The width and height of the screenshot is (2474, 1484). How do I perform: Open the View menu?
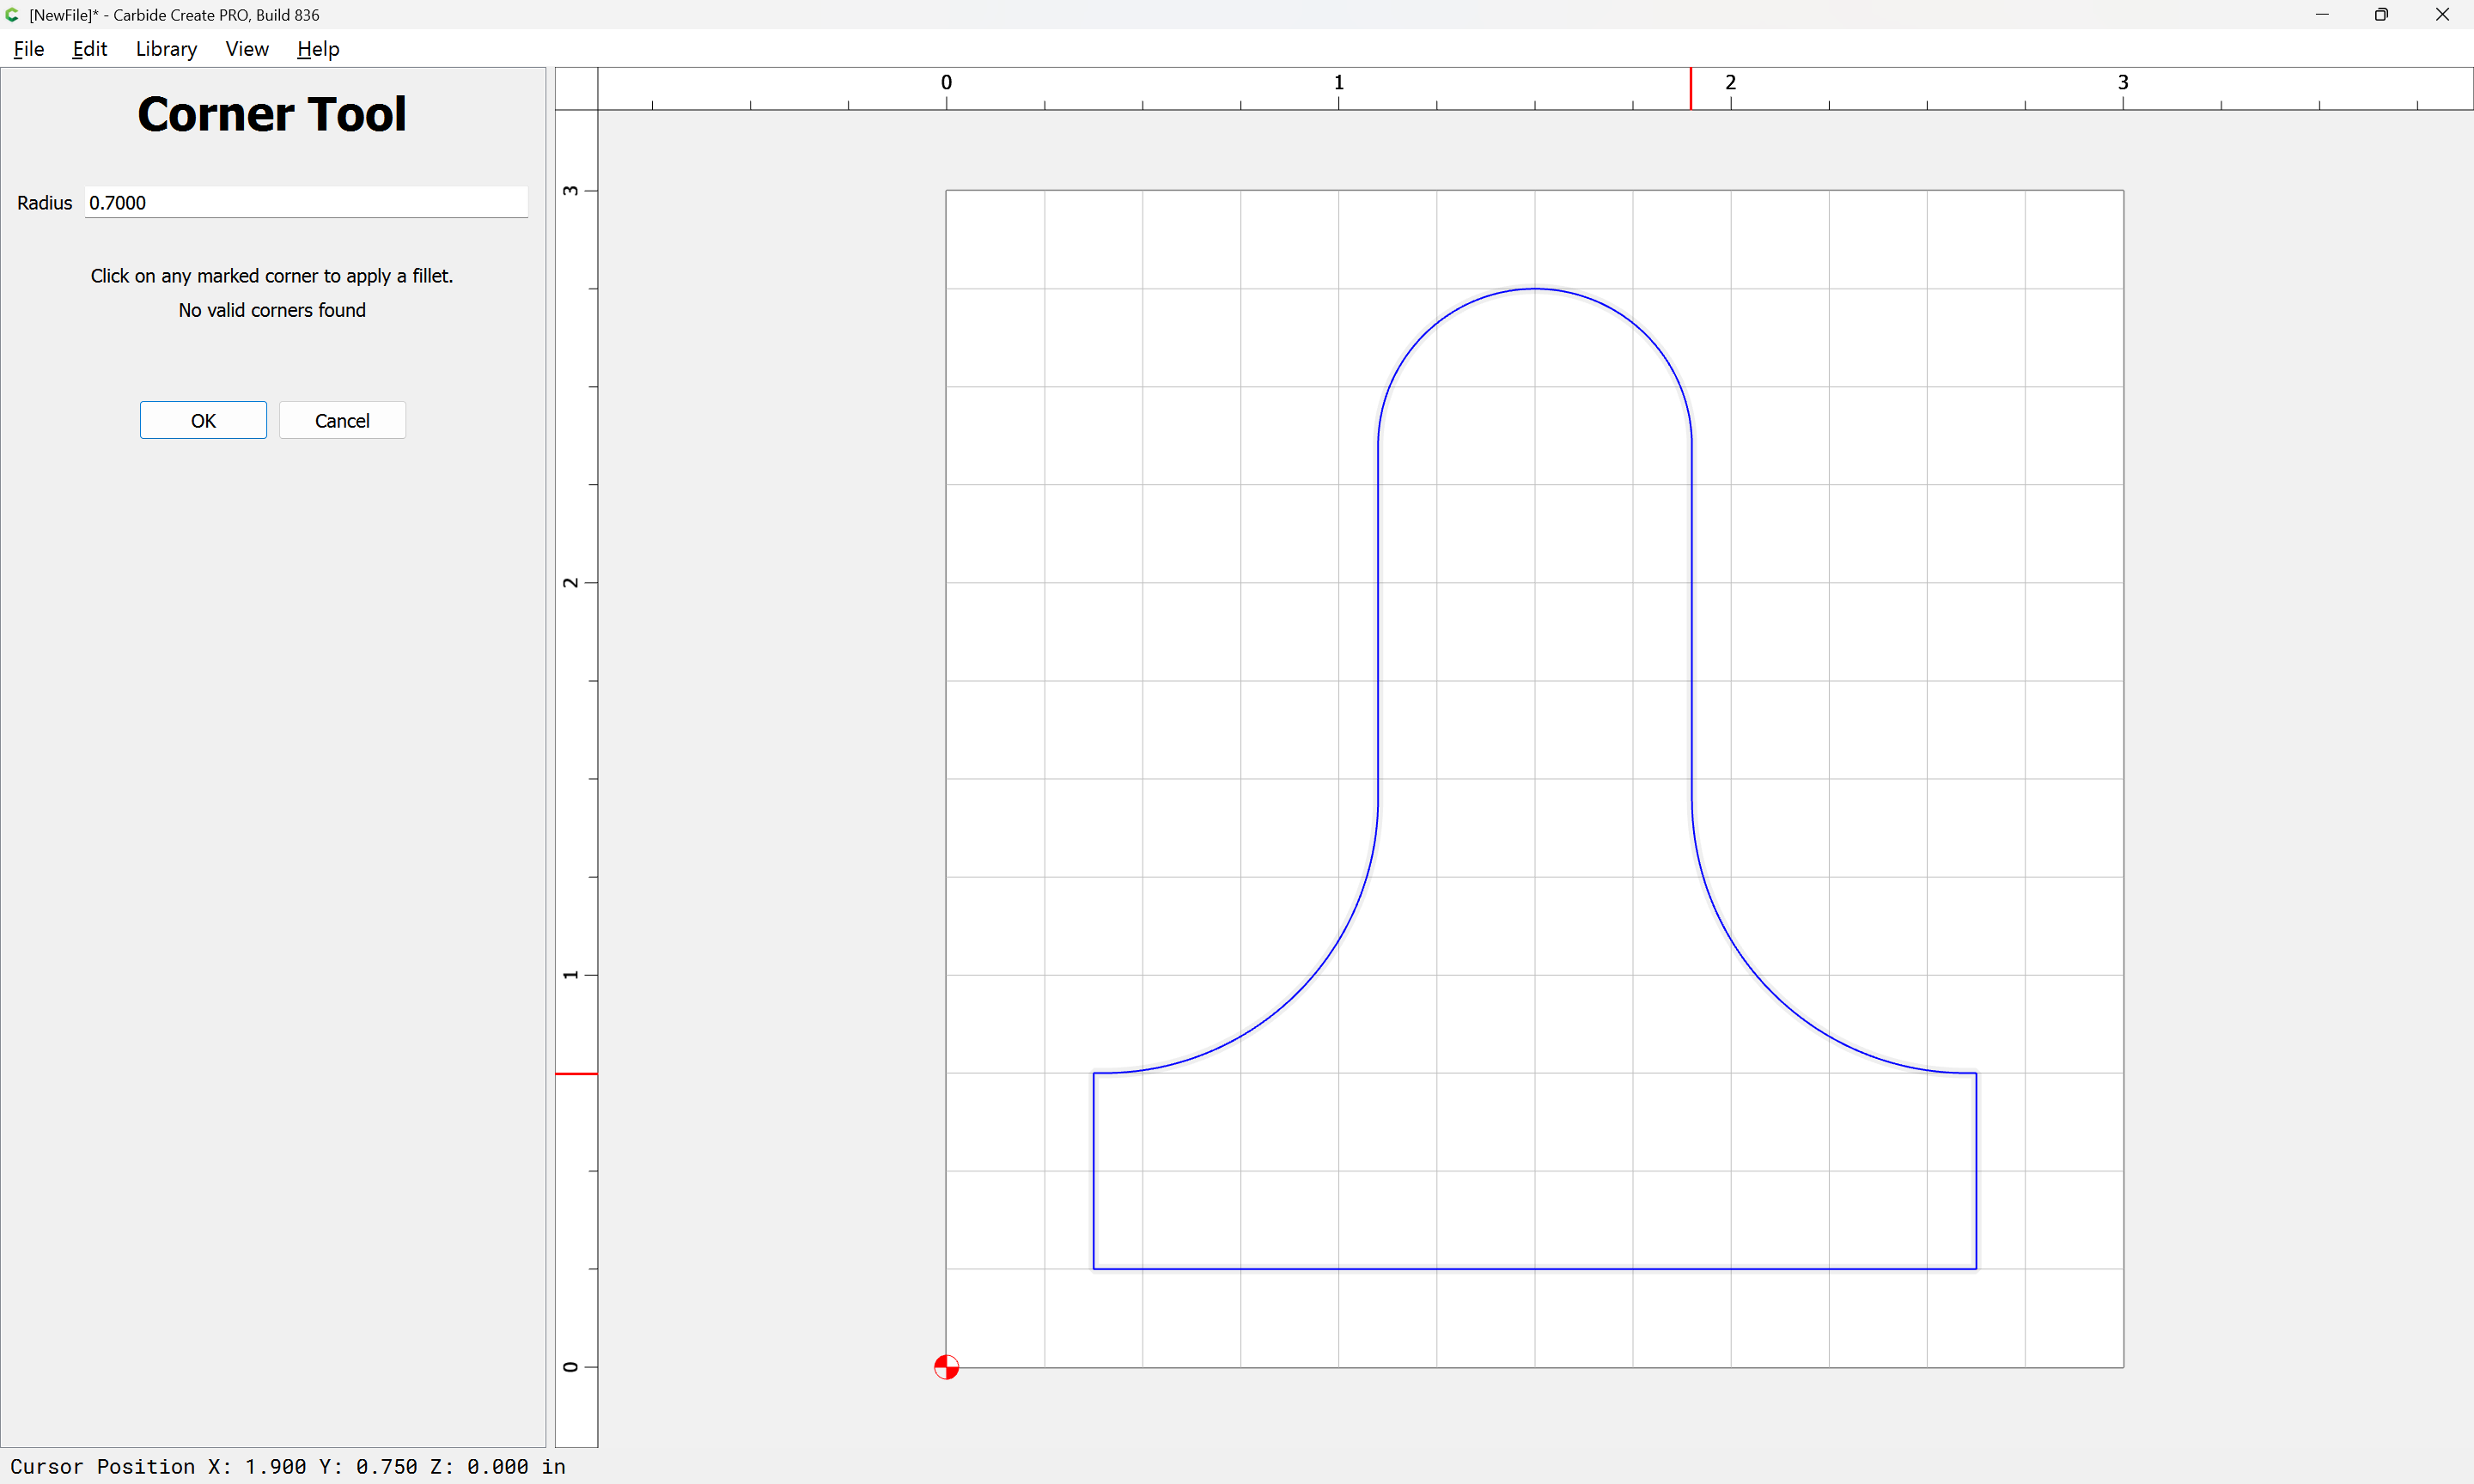pyautogui.click(x=247, y=49)
